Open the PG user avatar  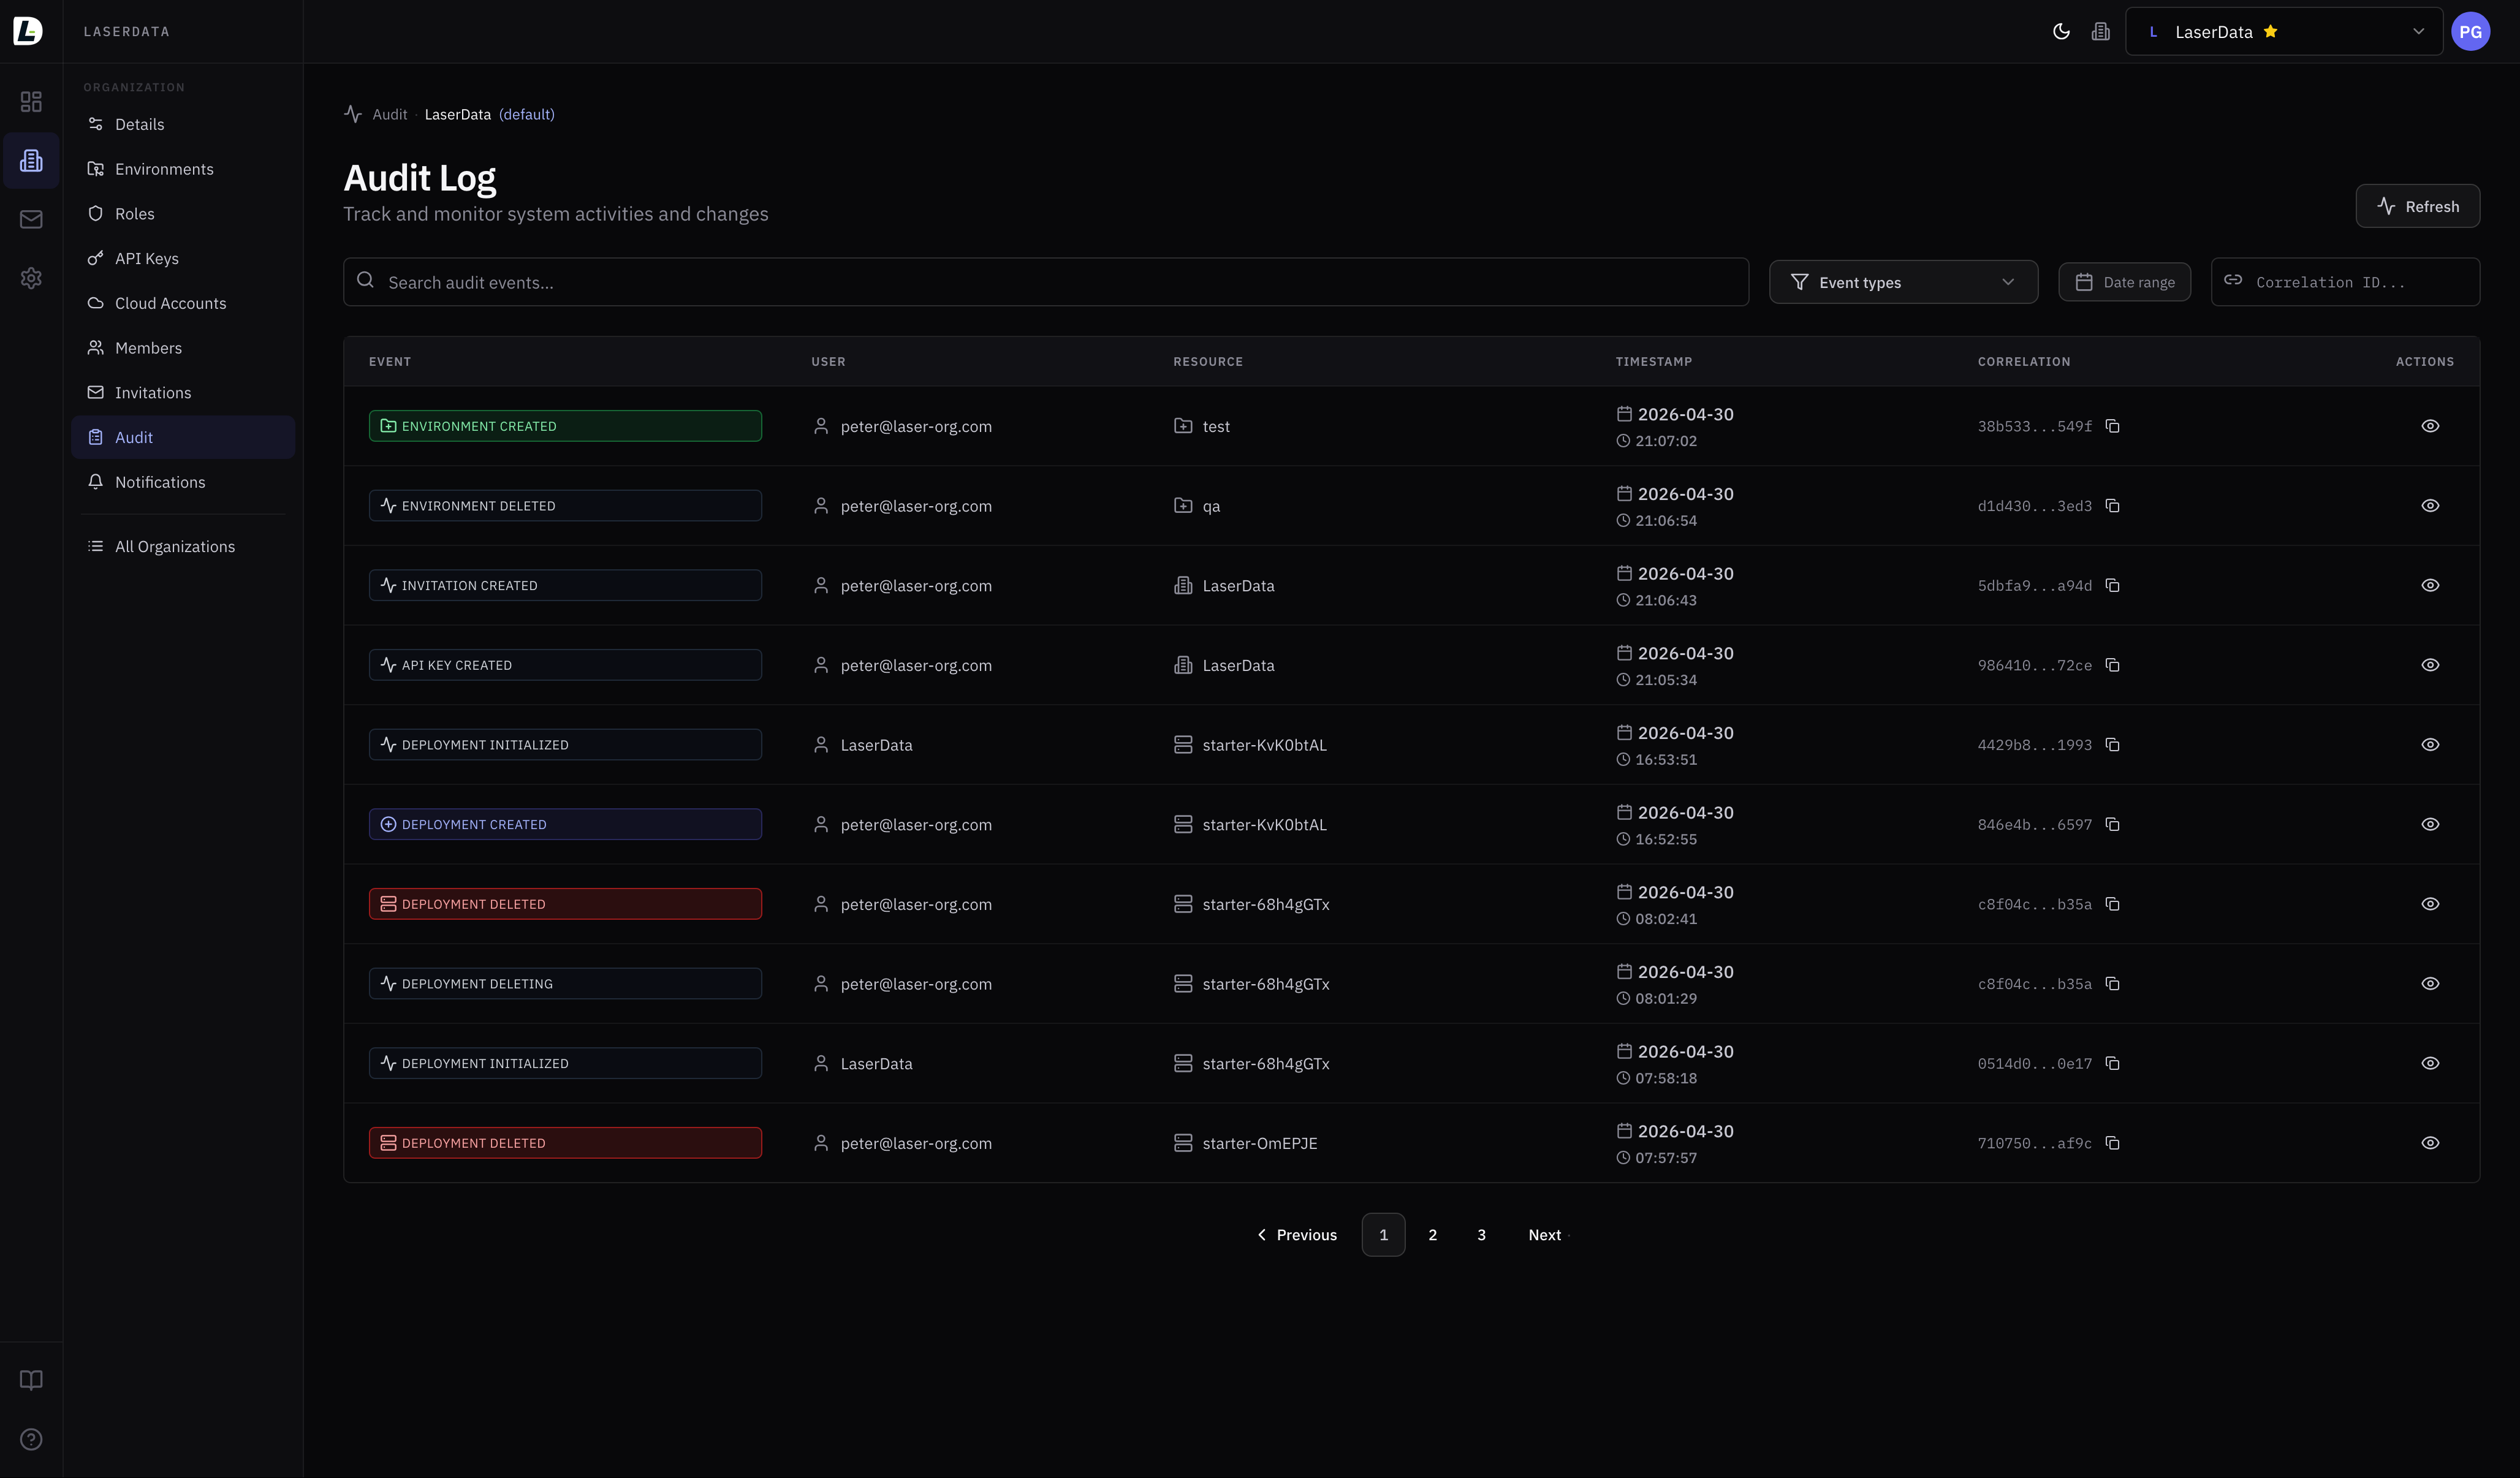tap(2470, 31)
